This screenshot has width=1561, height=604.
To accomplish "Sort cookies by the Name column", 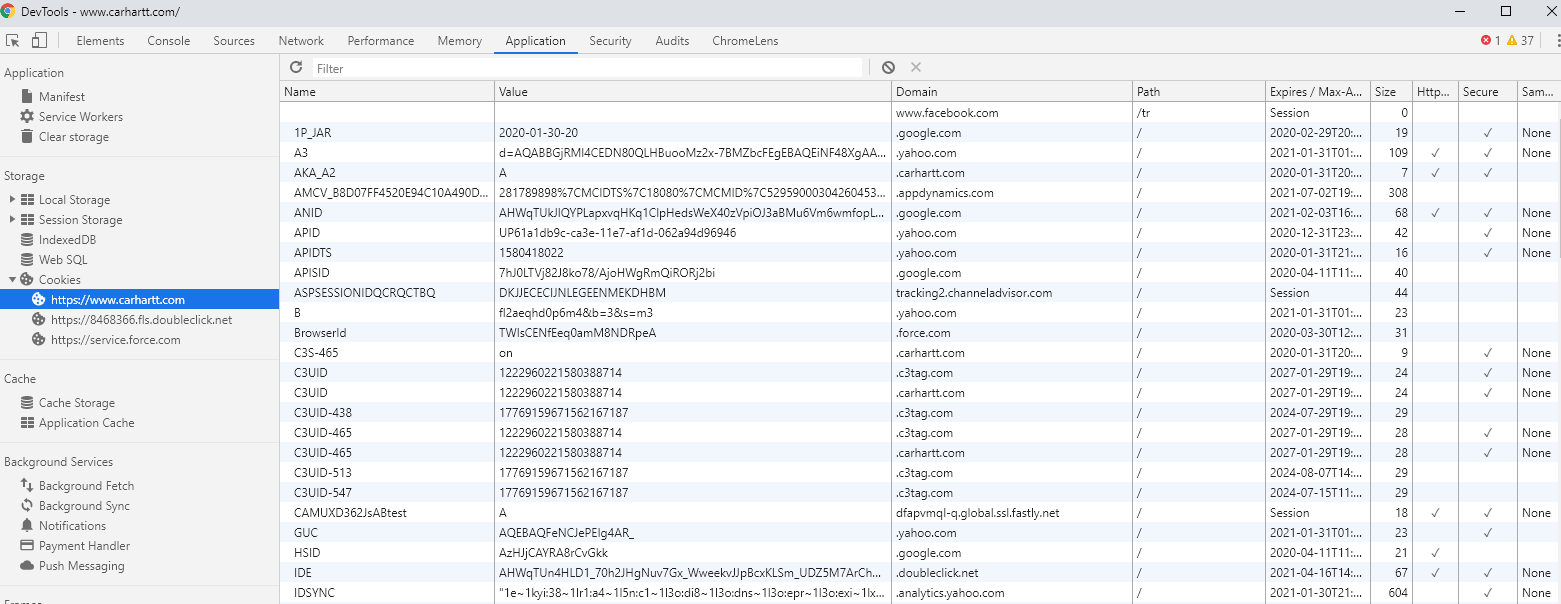I will 387,92.
